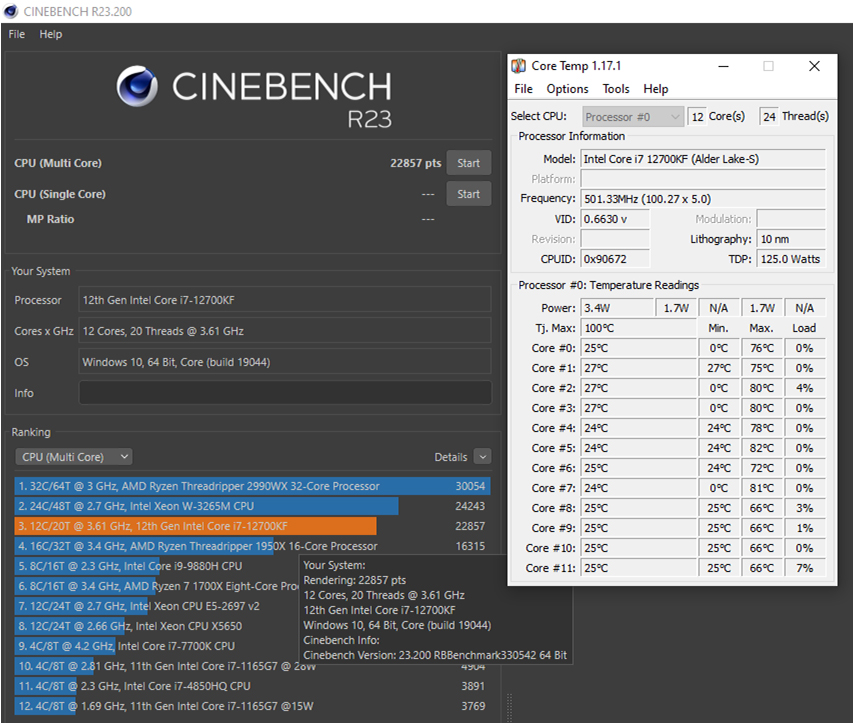Viewport: 853px width, 723px height.
Task: Click the Lithography value 10 nm
Action: (x=791, y=239)
